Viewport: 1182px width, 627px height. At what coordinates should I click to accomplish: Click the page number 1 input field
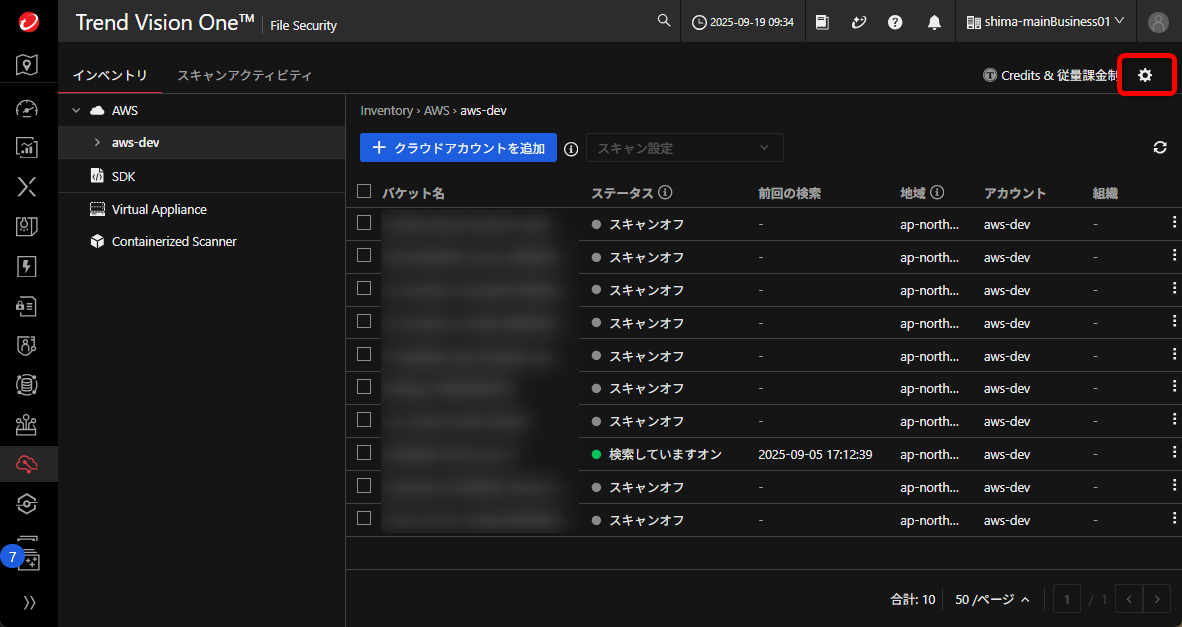pos(1067,599)
